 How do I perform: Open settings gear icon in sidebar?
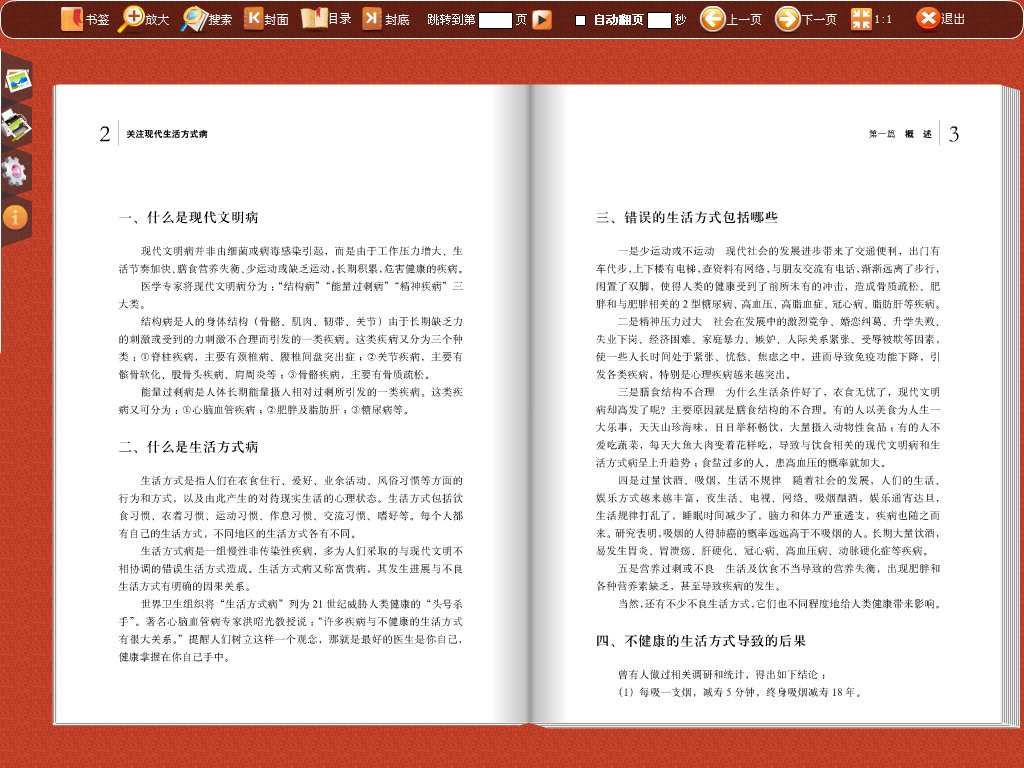pos(14,171)
